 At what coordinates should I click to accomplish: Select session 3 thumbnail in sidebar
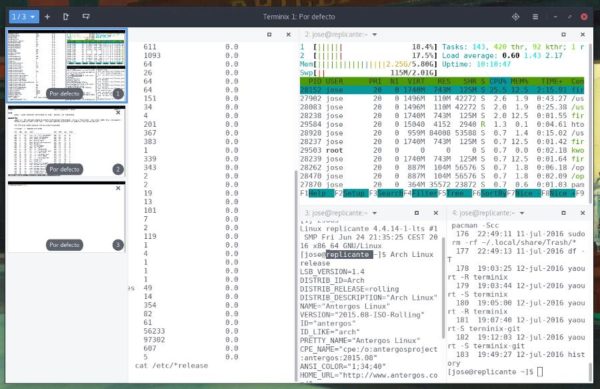coord(67,217)
